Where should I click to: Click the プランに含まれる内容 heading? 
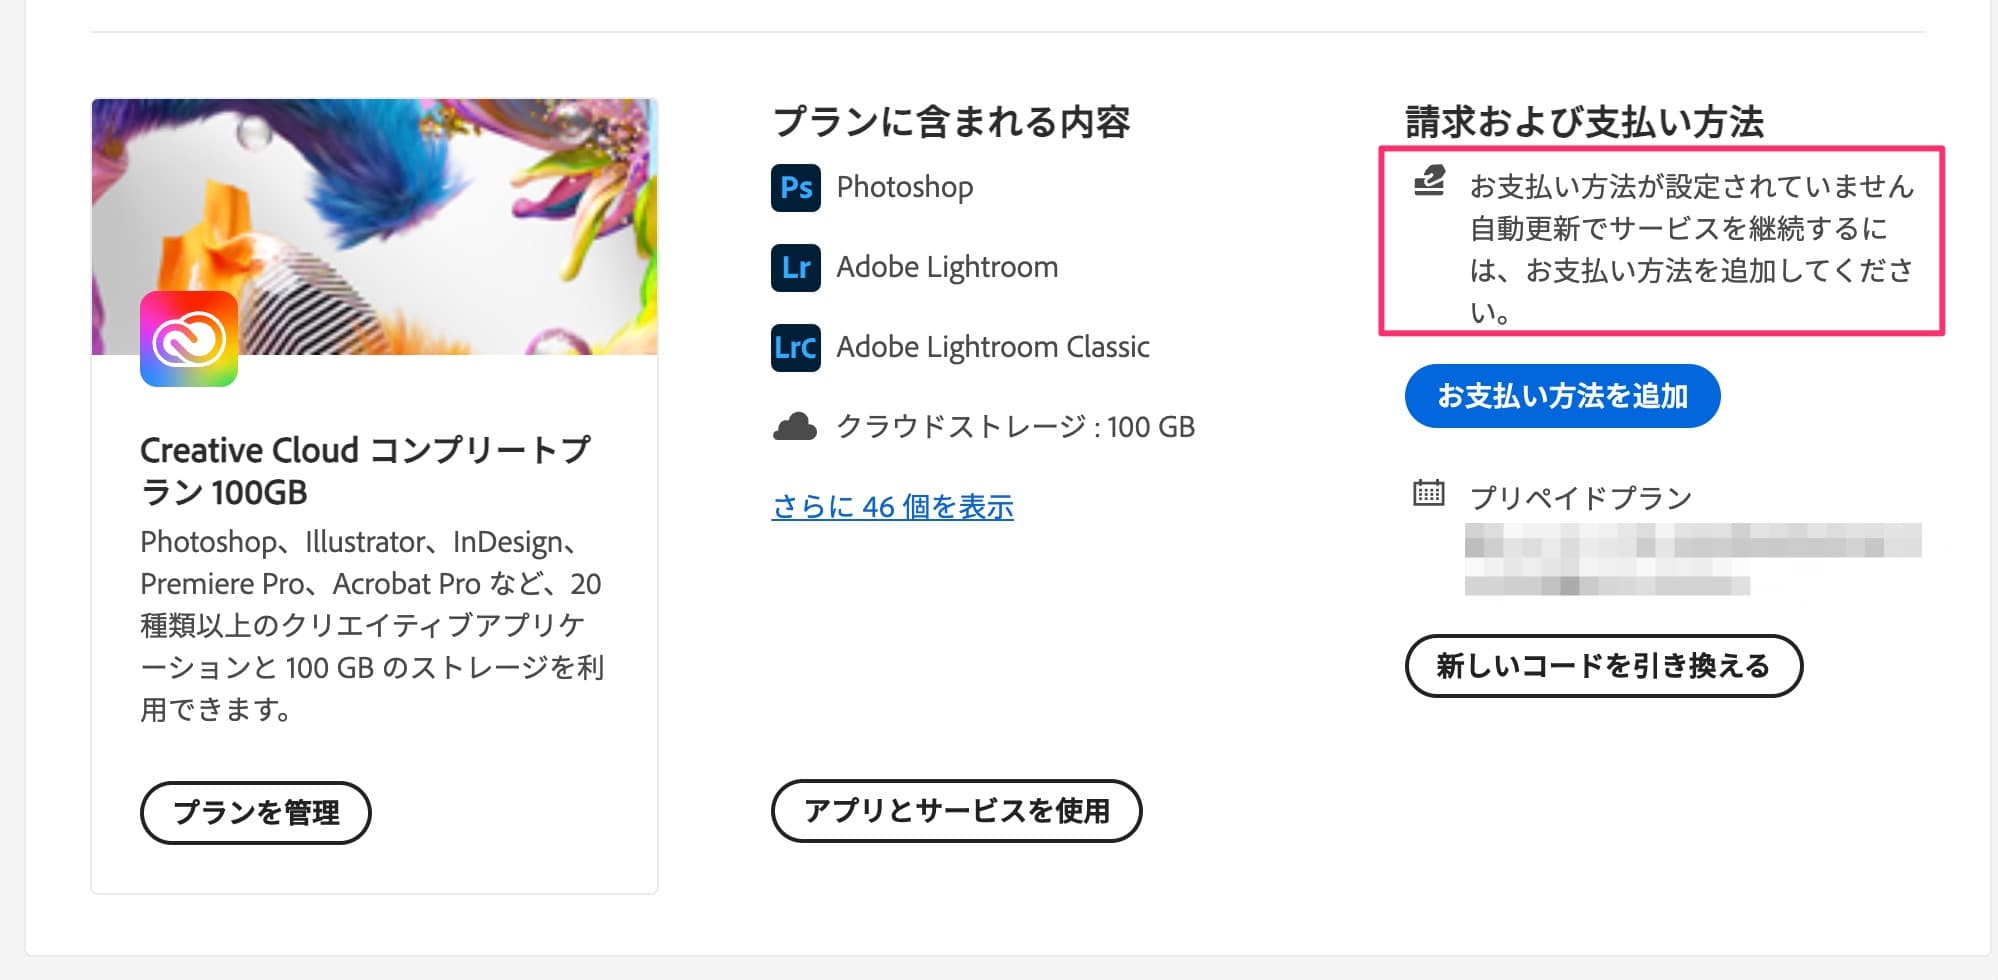(x=955, y=118)
